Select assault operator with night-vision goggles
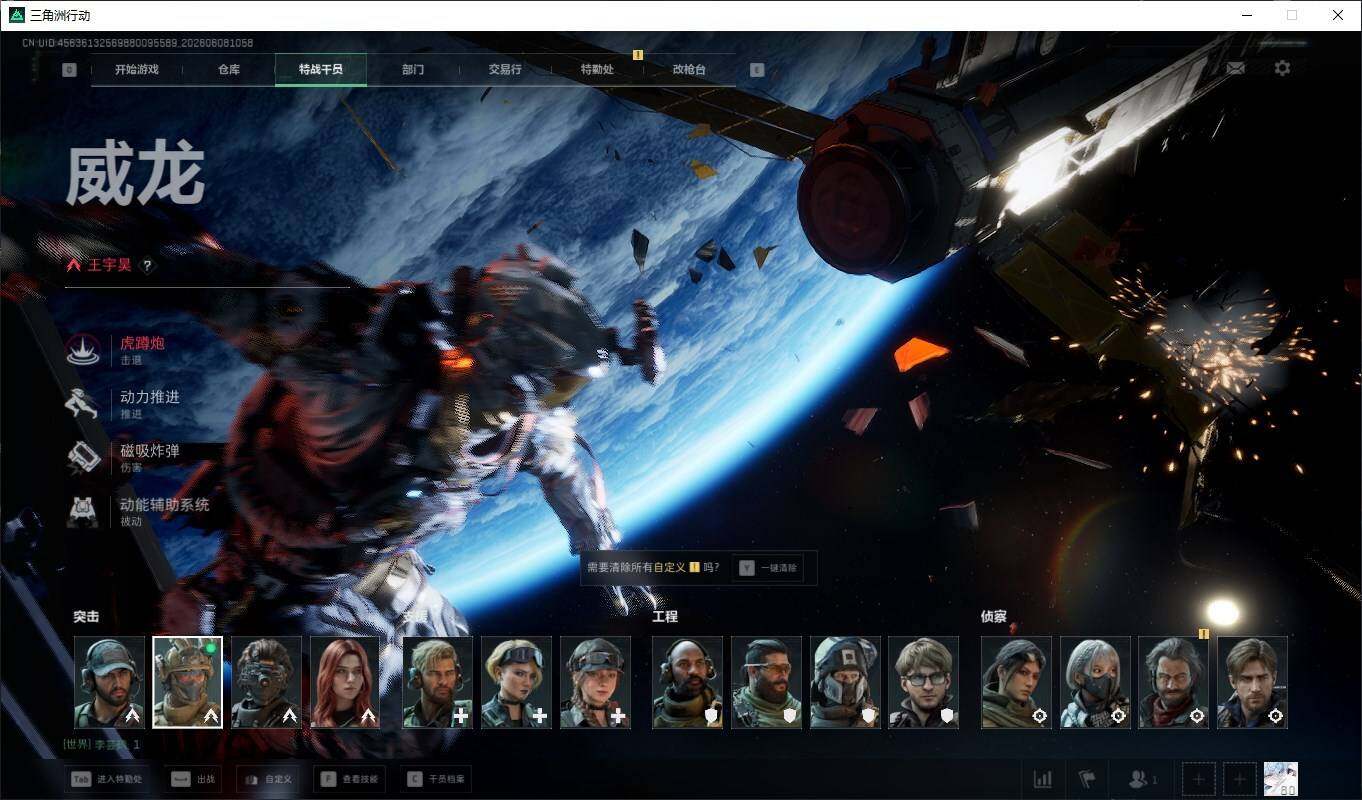This screenshot has width=1362, height=800. [x=266, y=682]
